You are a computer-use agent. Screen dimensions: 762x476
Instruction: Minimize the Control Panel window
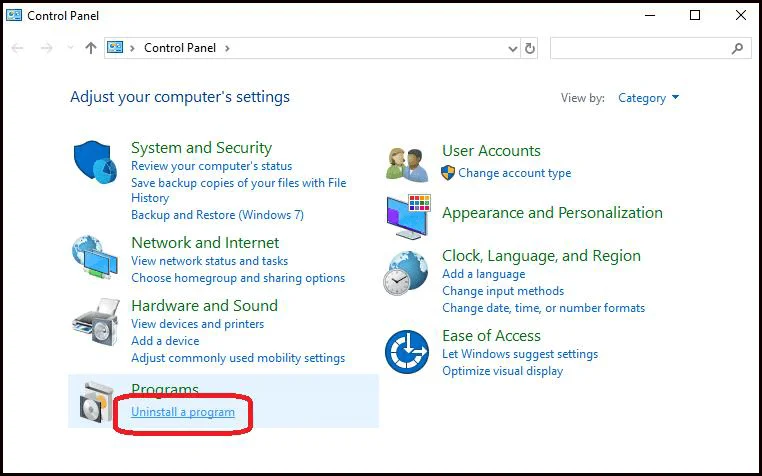coord(650,15)
